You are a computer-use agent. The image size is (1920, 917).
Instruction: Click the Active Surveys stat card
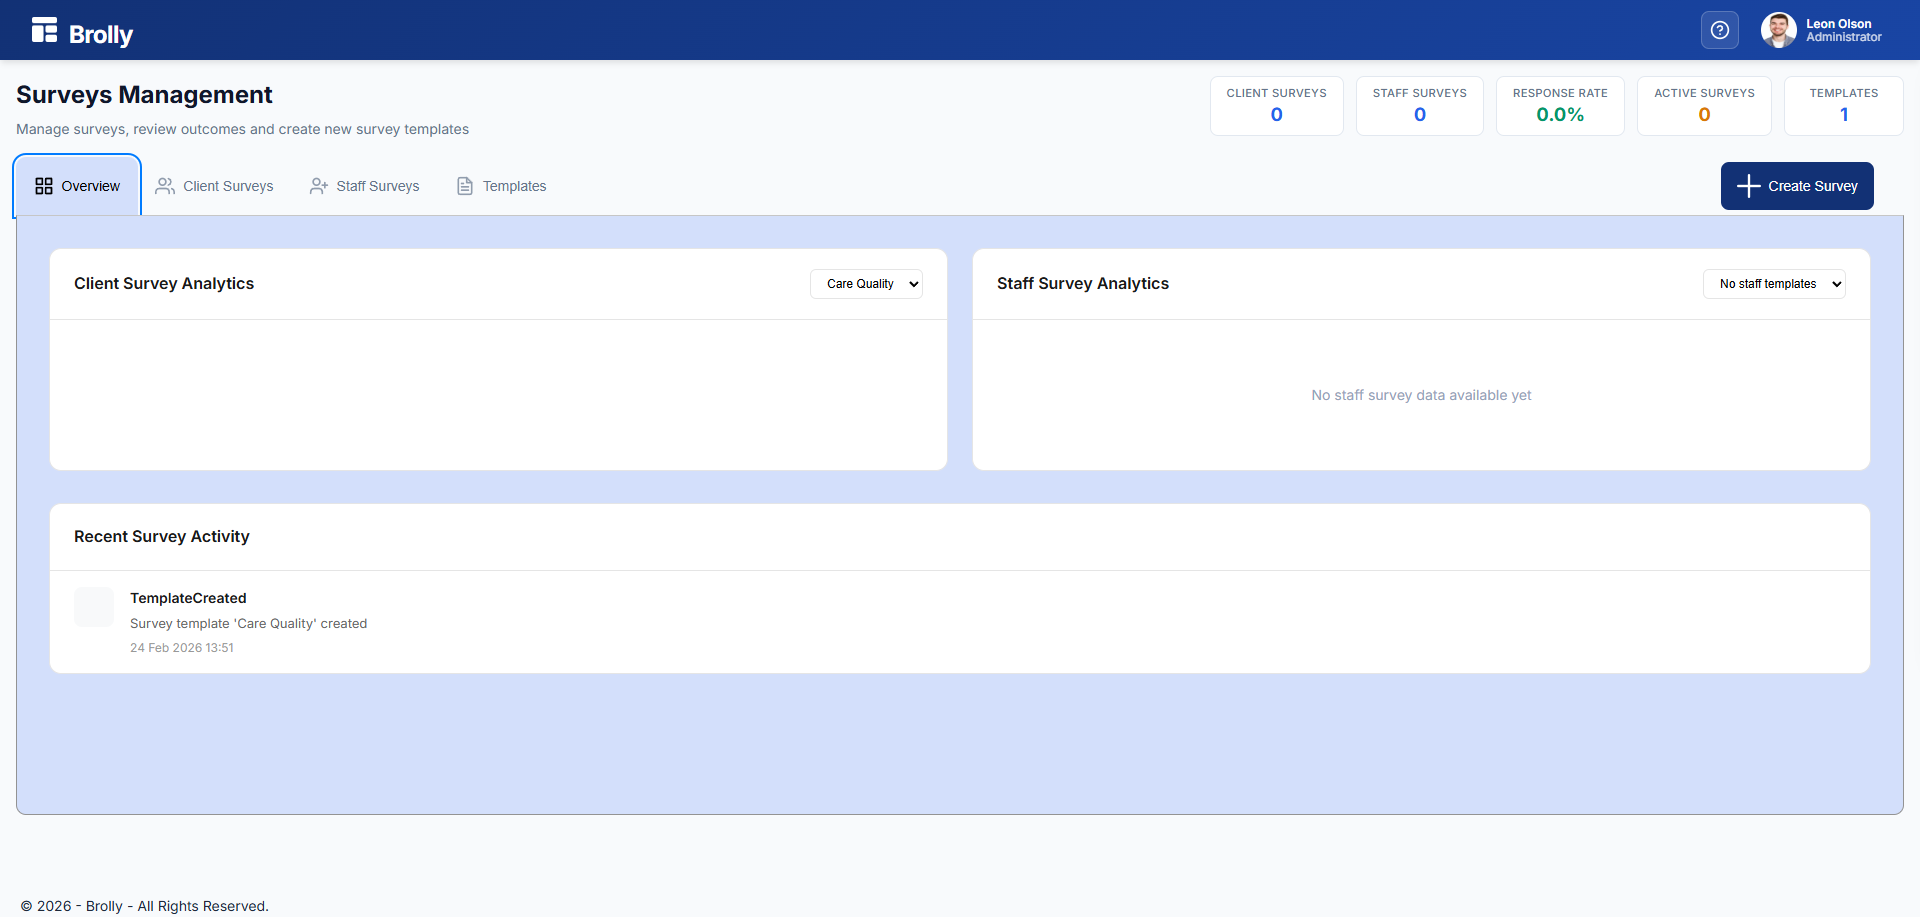pos(1703,105)
